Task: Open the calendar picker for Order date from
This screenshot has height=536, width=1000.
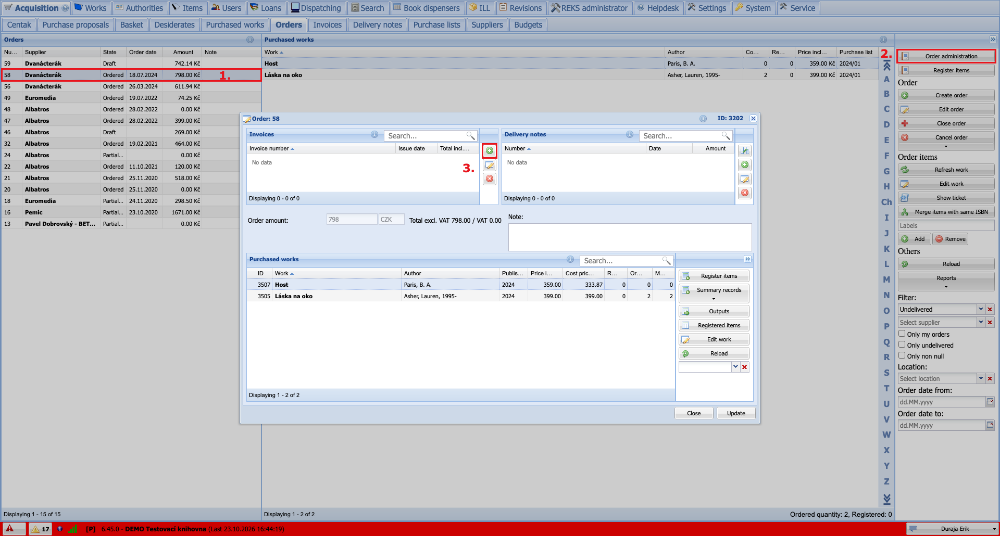Action: point(990,402)
